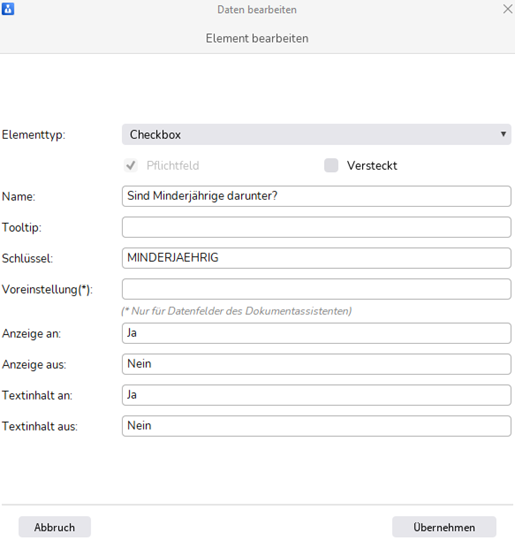Viewport: 515px width, 548px height.
Task: Click the Element bearbeiten header text
Action: coord(257,38)
